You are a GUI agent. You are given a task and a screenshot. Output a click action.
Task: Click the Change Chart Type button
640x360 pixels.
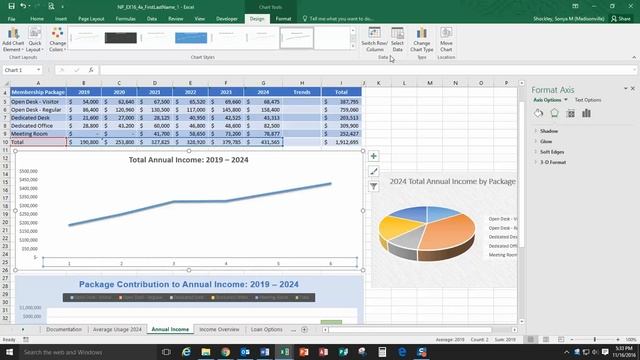(422, 40)
